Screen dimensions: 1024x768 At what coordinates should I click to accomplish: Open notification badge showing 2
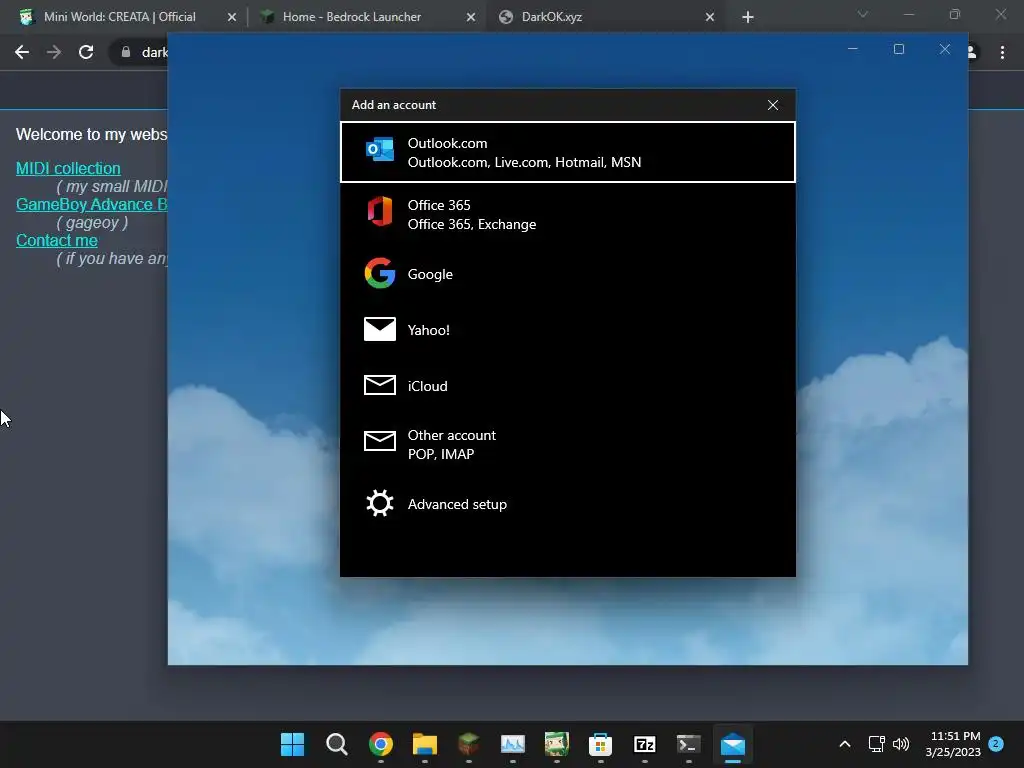point(996,743)
